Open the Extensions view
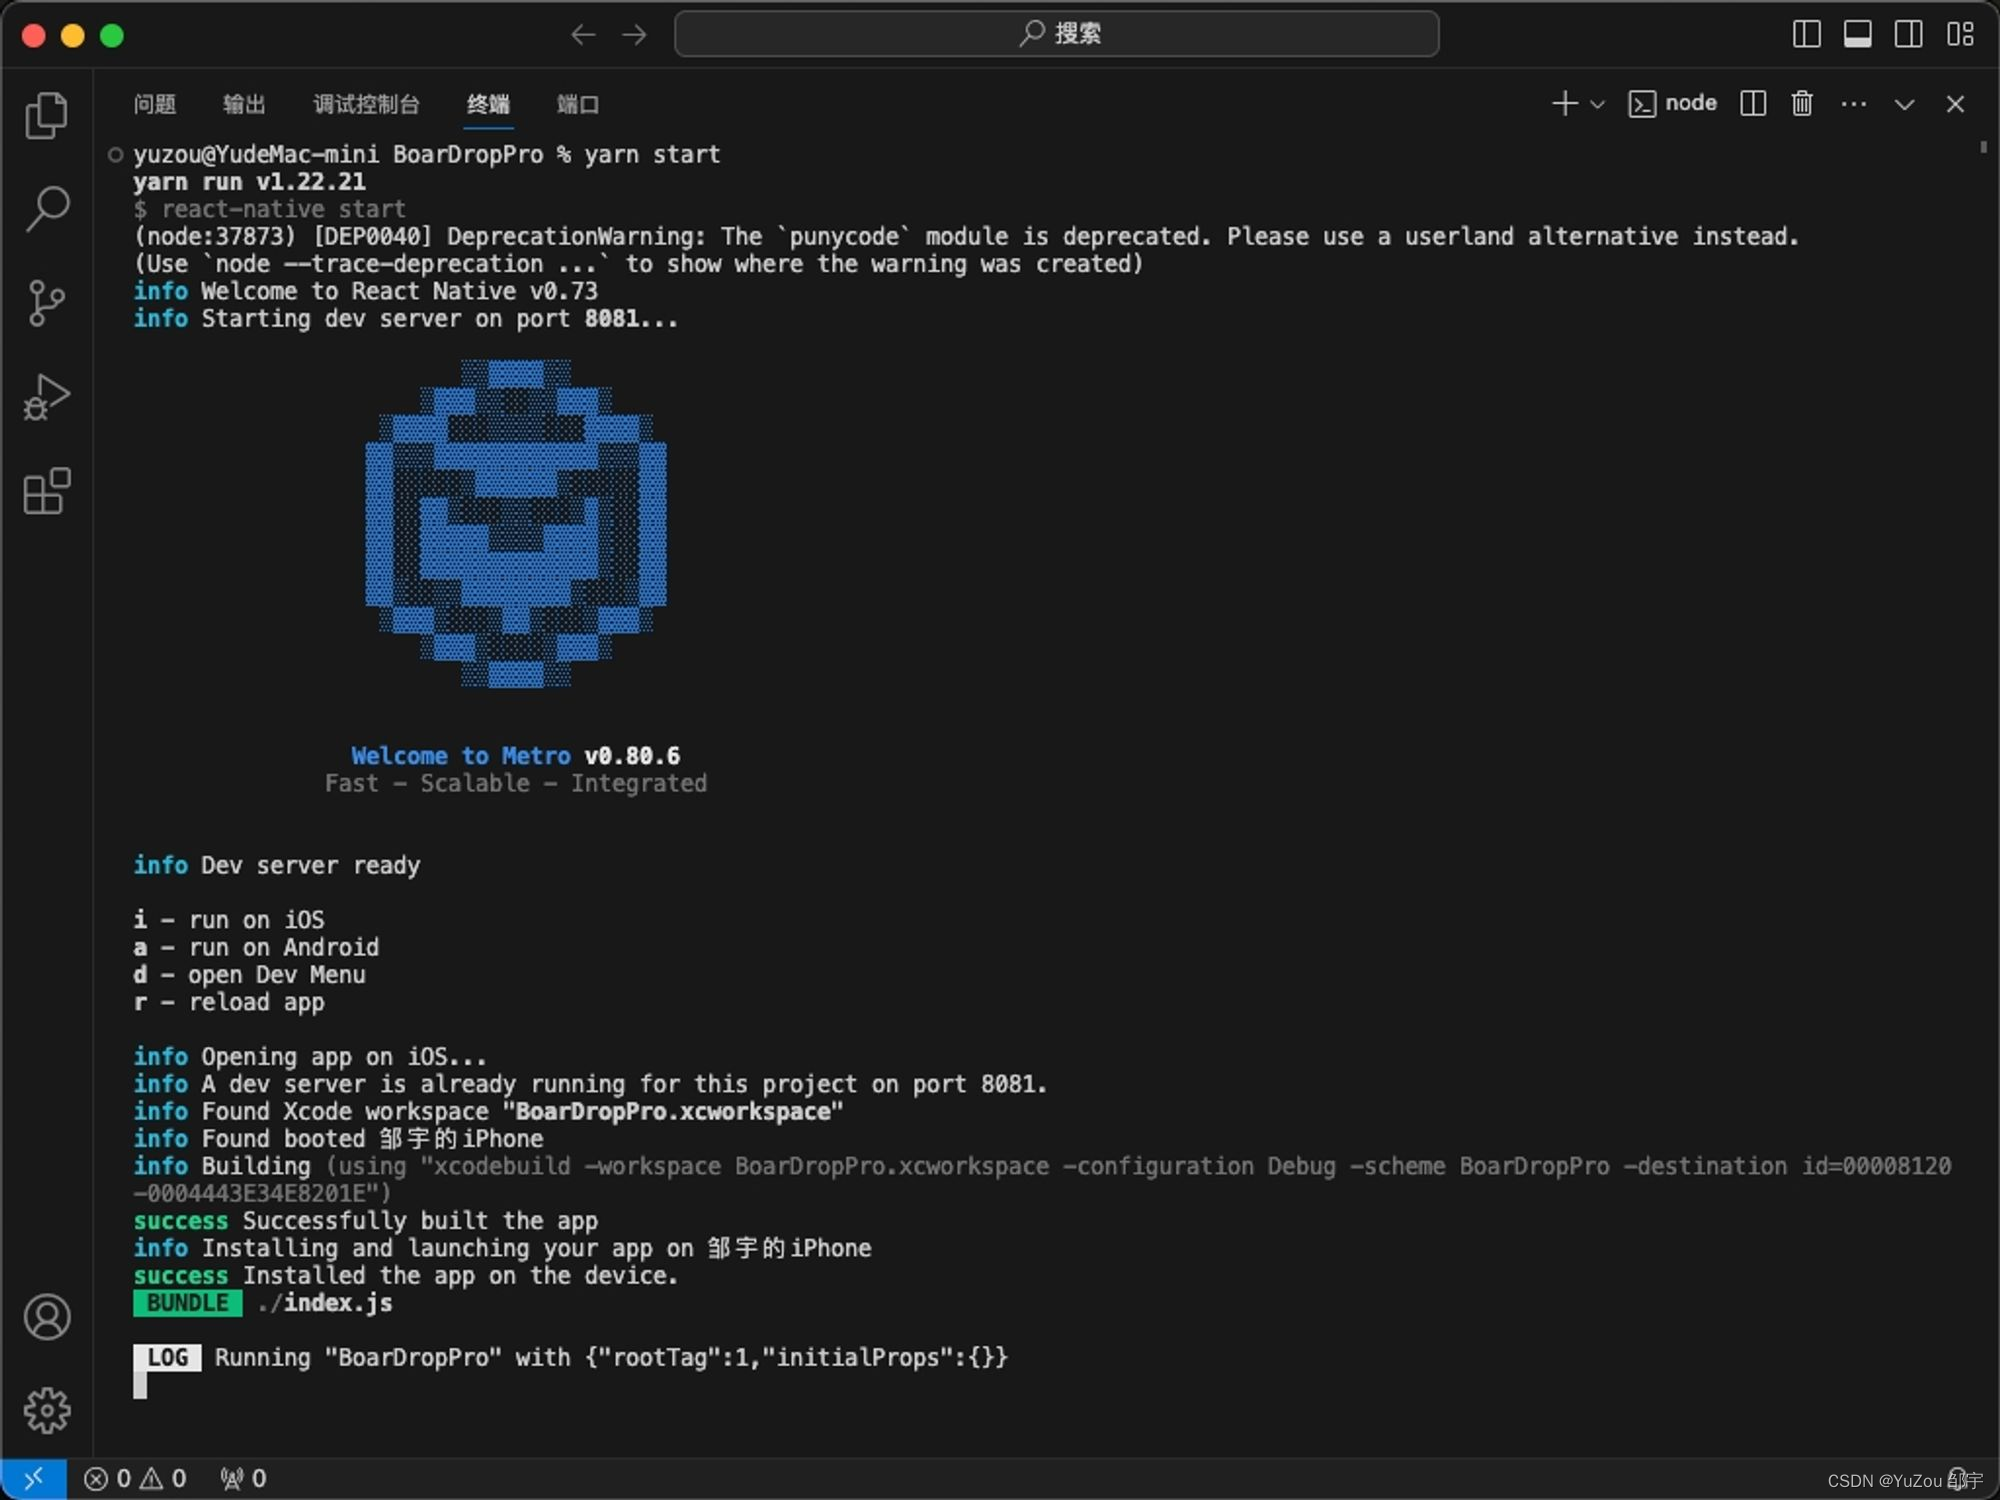Image resolution: width=2000 pixels, height=1500 pixels. [x=46, y=491]
